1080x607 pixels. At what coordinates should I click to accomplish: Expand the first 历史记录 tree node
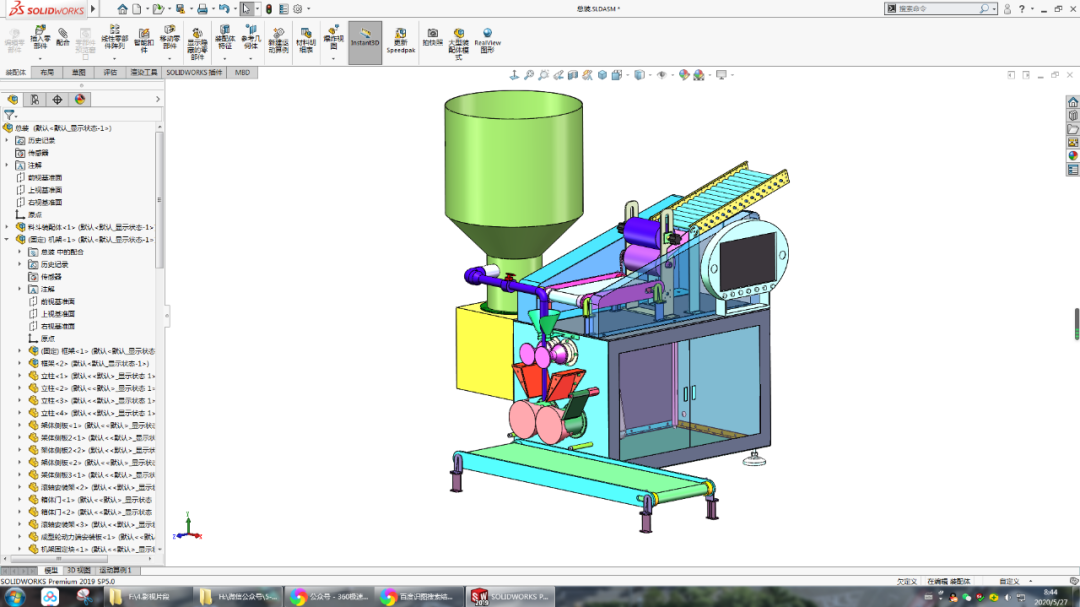point(8,141)
